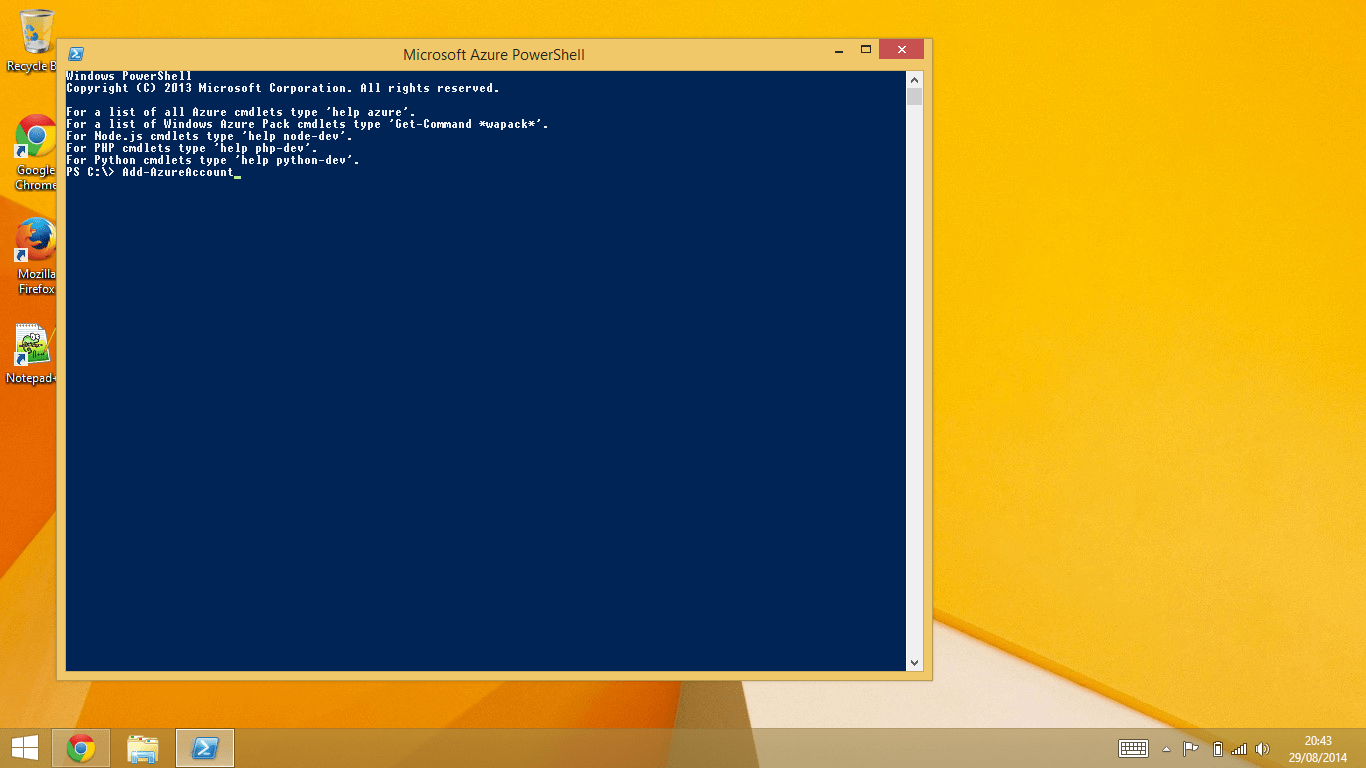Select the Google Chrome desktop shortcut
This screenshot has width=1366, height=768.
pos(36,148)
